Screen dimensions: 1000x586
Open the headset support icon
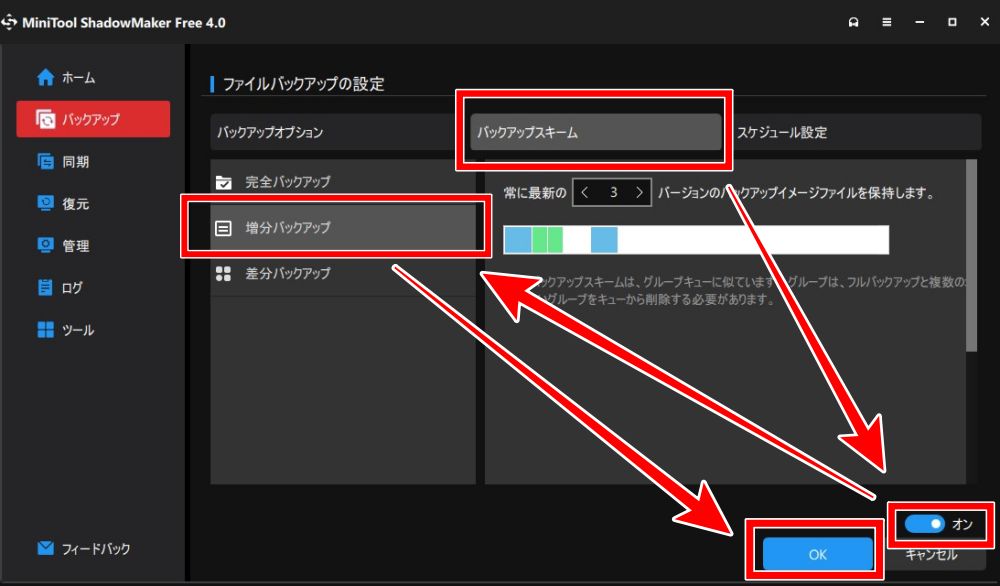click(x=853, y=22)
